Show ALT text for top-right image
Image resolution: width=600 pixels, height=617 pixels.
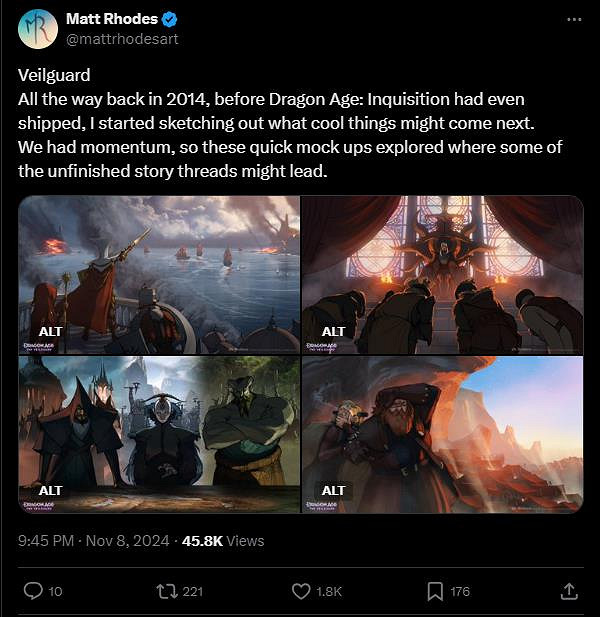click(x=333, y=332)
